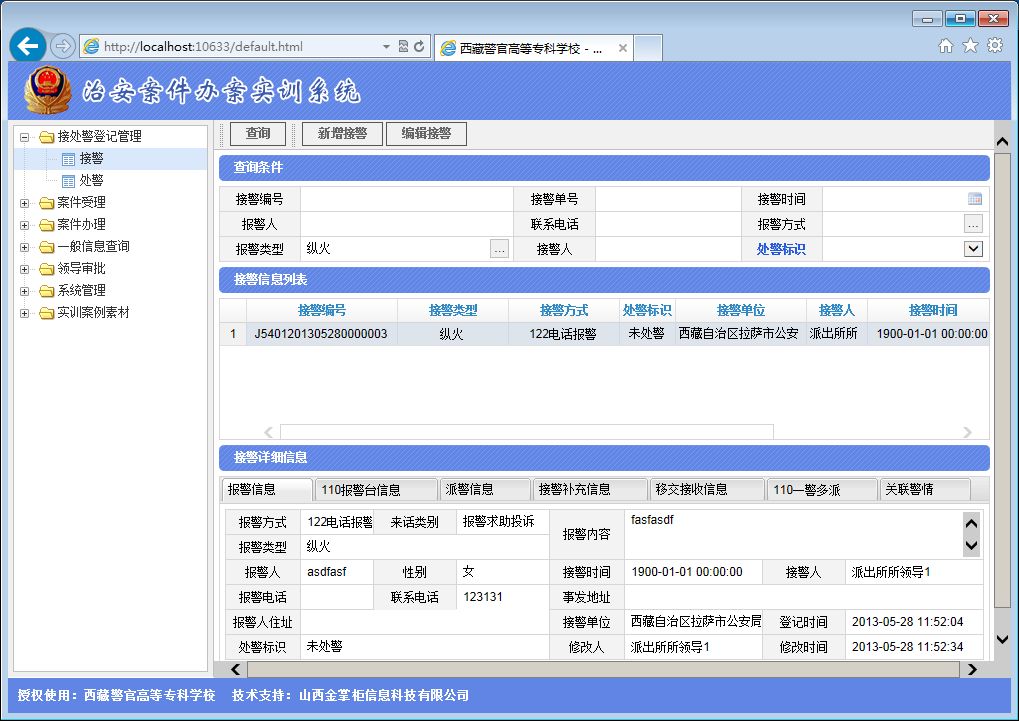Expand the 案件受理 tree node
This screenshot has height=721, width=1019.
tap(25, 203)
